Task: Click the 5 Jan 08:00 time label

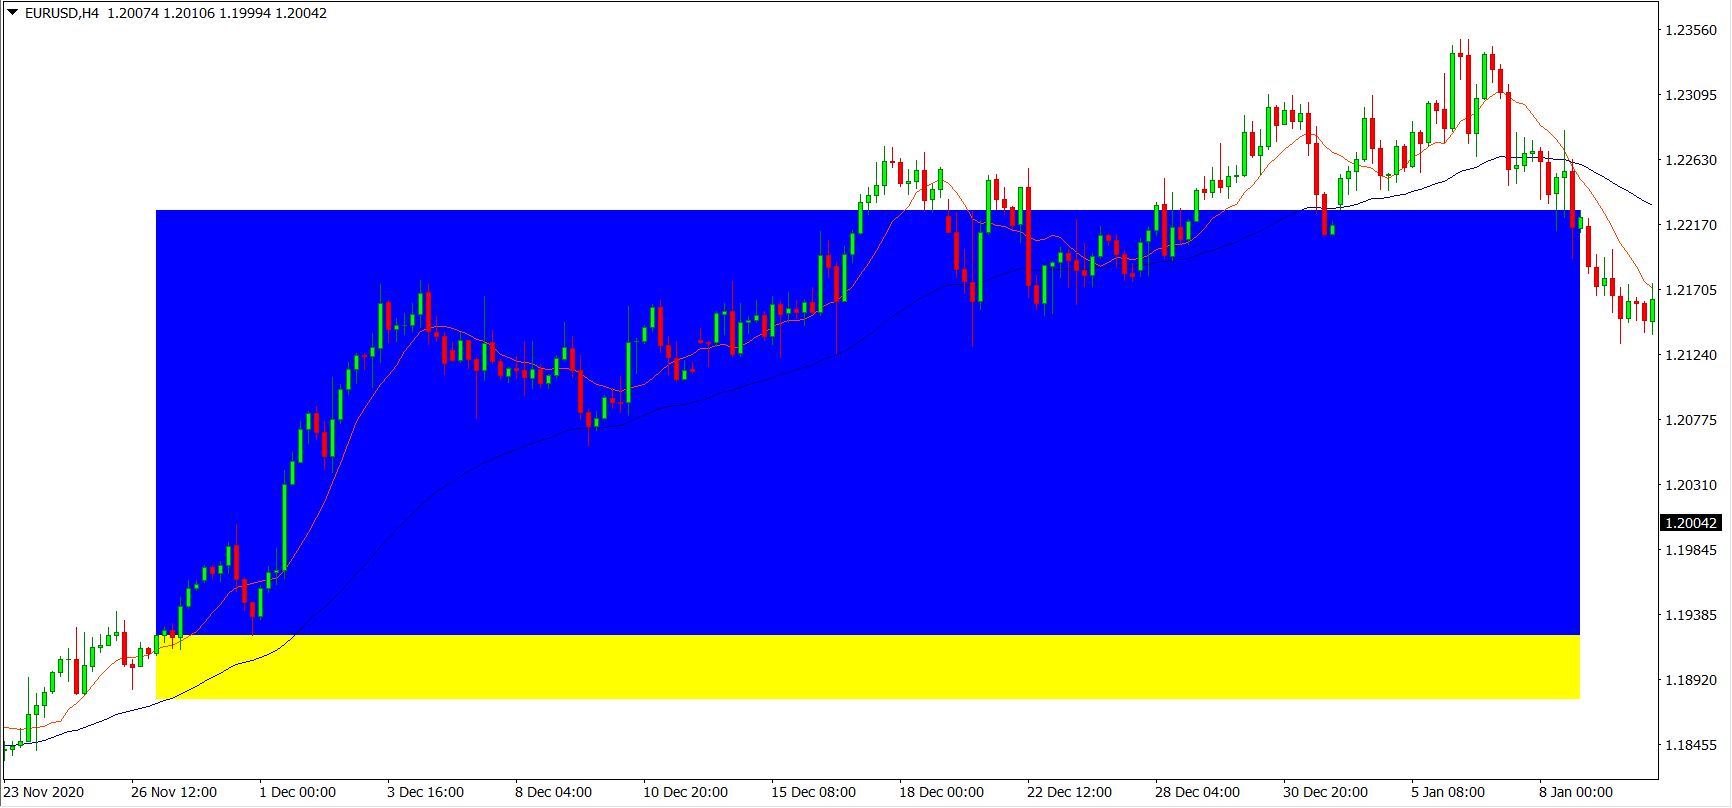Action: point(1449,792)
